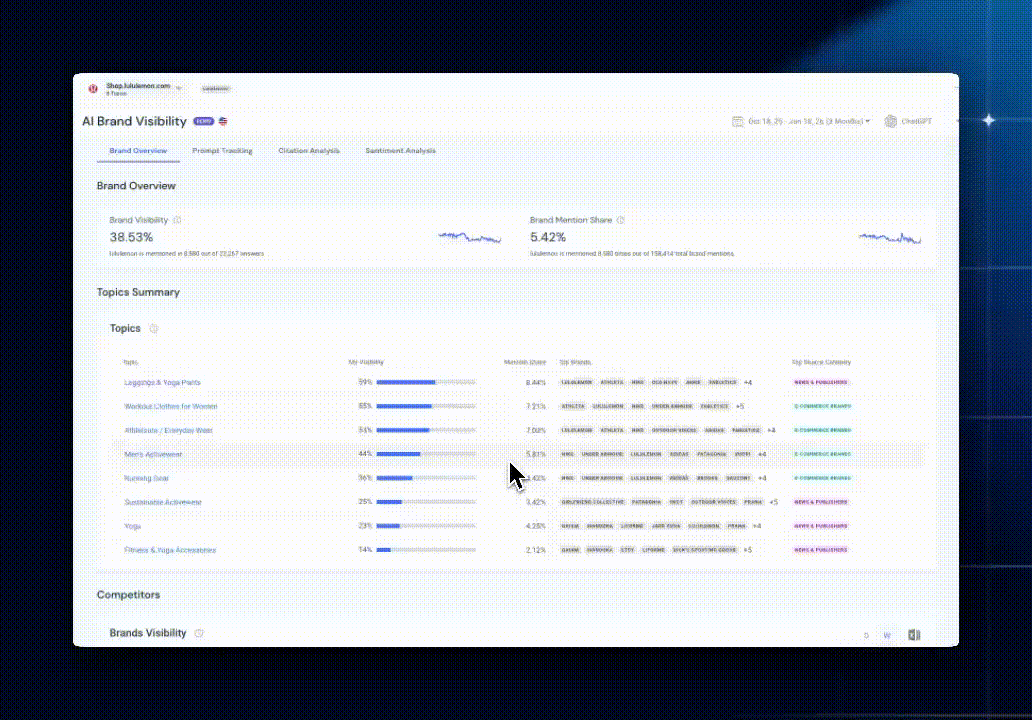Click the ChatGPT logo icon

tap(890, 121)
